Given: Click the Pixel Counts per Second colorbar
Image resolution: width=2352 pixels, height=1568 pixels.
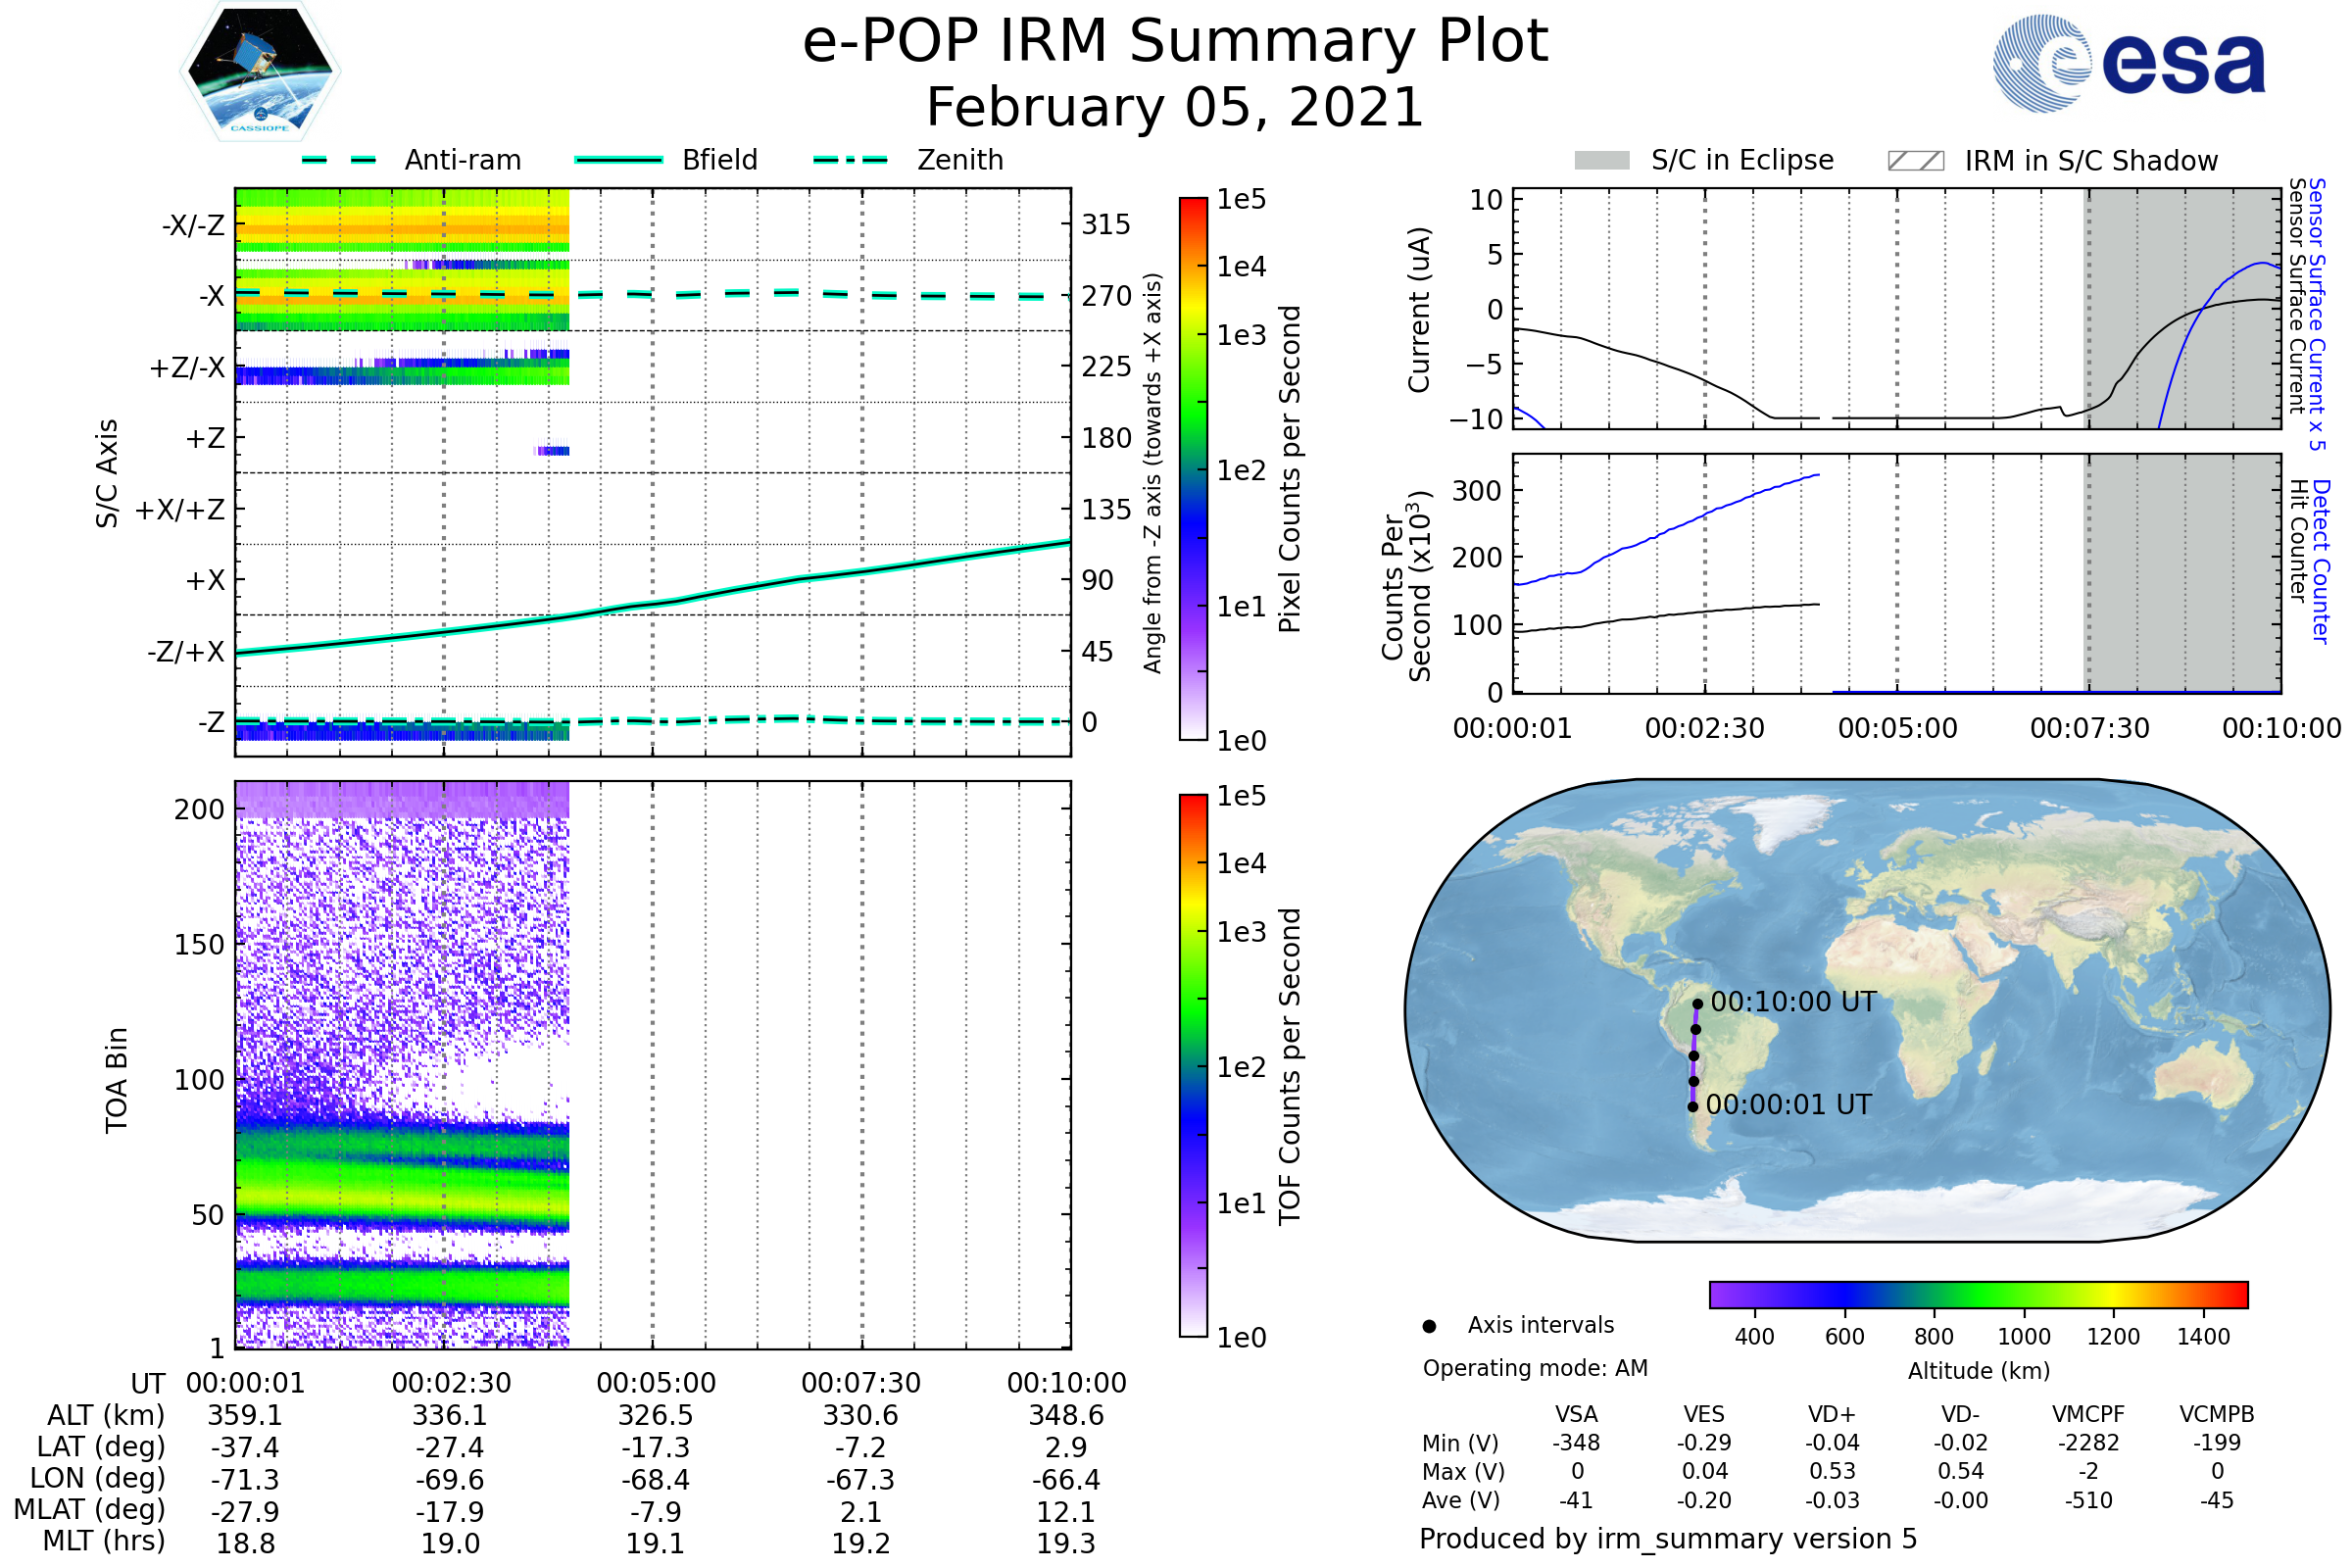Looking at the screenshot, I should pyautogui.click(x=1193, y=468).
